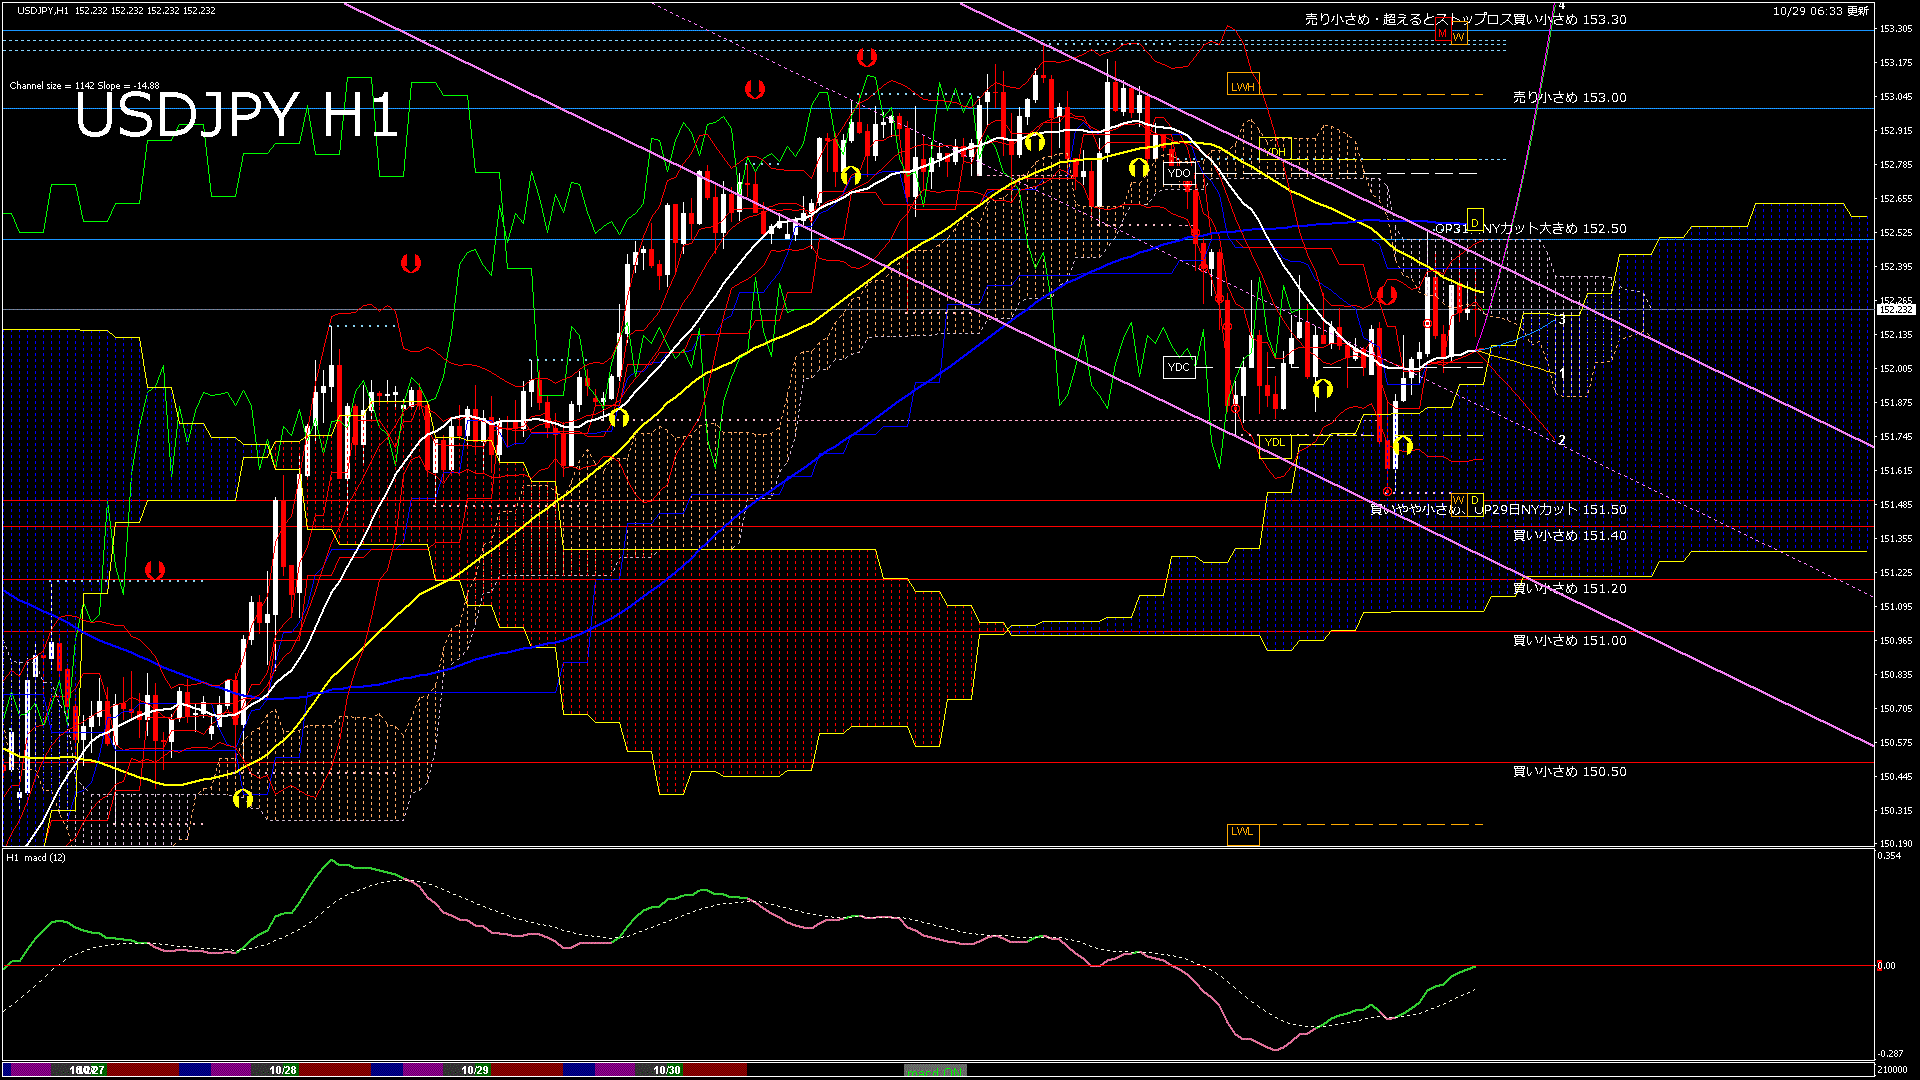The image size is (1920, 1080).
Task: Select the YDO yesterday-open marker box
Action: (1180, 171)
